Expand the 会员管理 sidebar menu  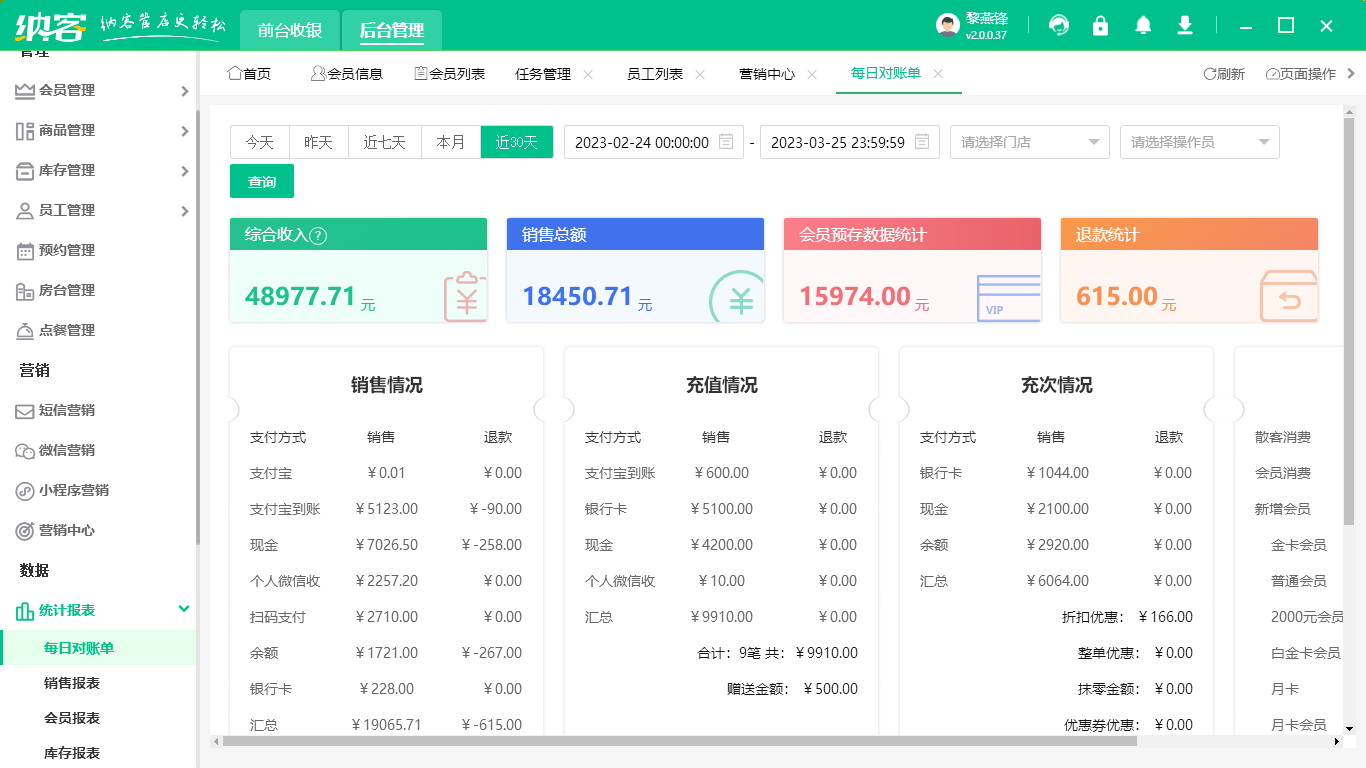(100, 90)
